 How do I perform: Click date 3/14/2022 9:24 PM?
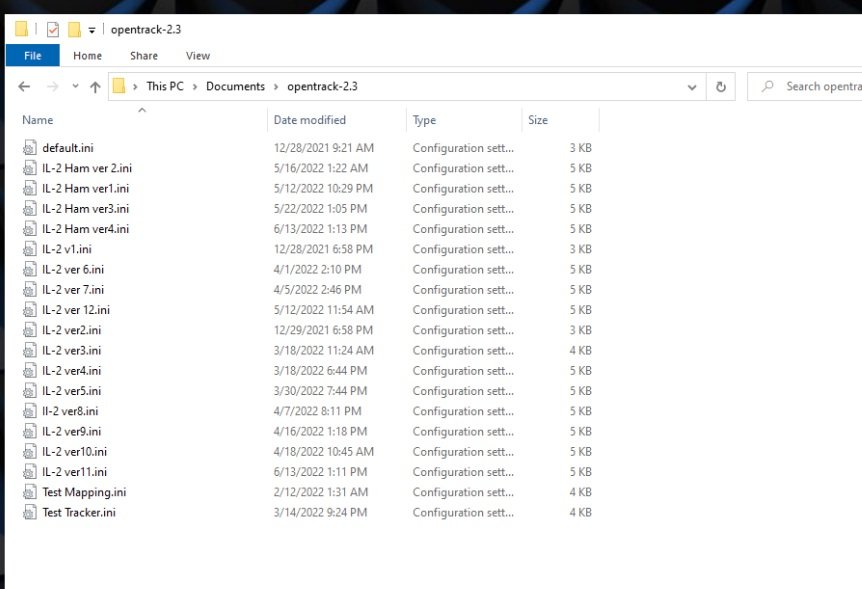pyautogui.click(x=320, y=513)
